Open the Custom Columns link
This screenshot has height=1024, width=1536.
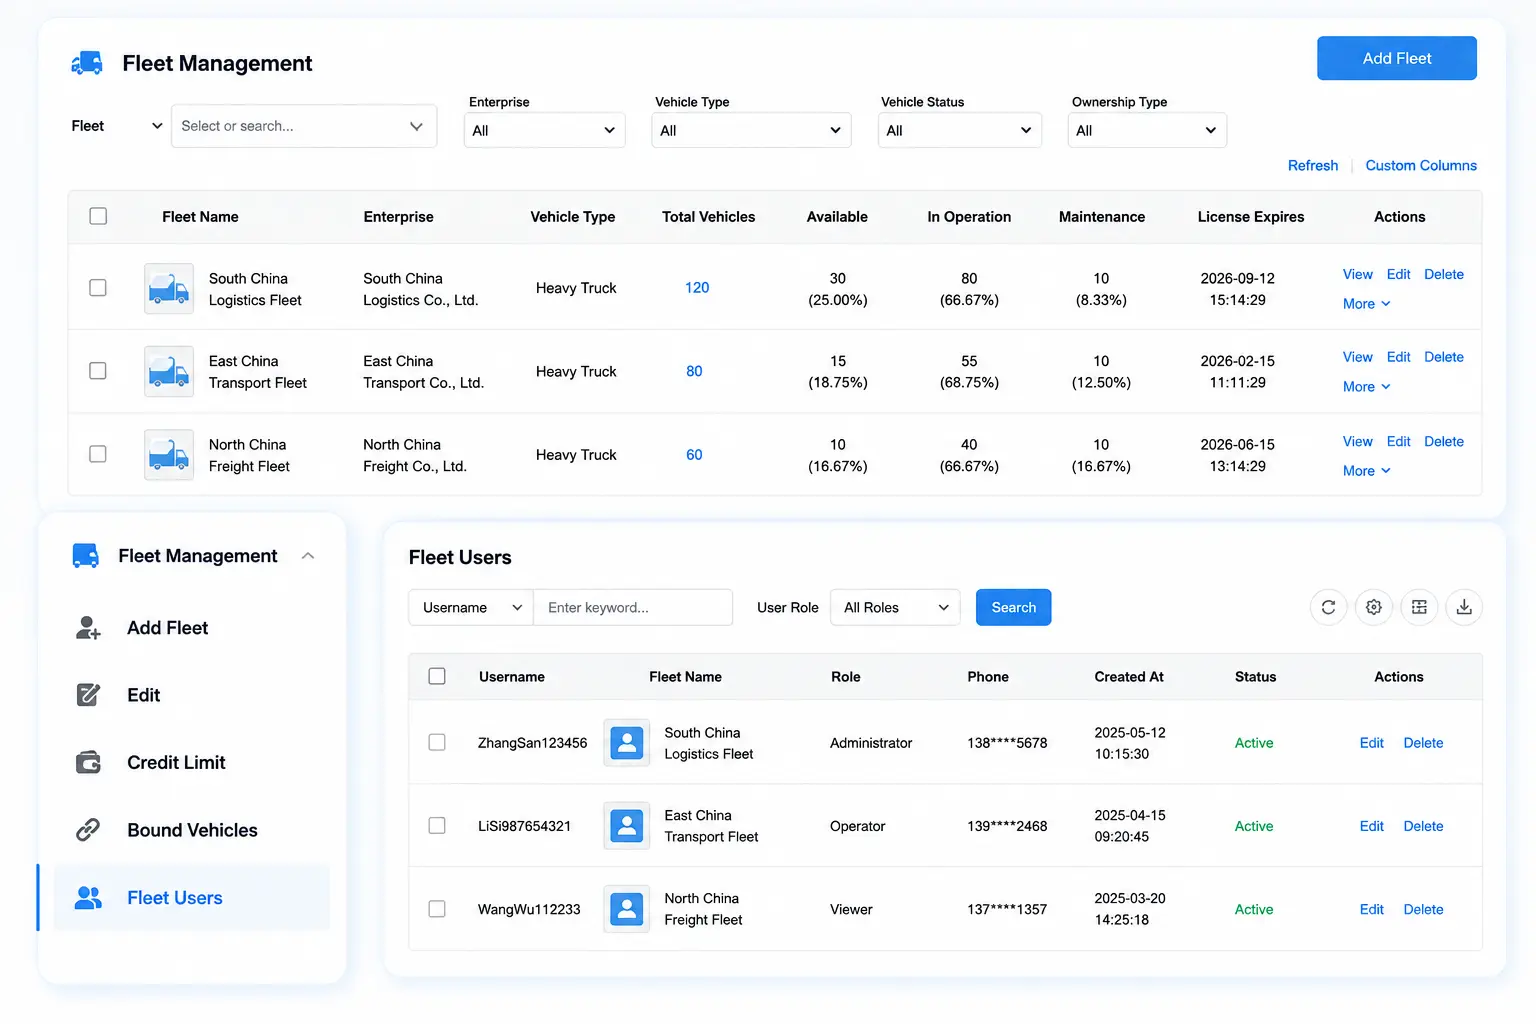coord(1421,165)
